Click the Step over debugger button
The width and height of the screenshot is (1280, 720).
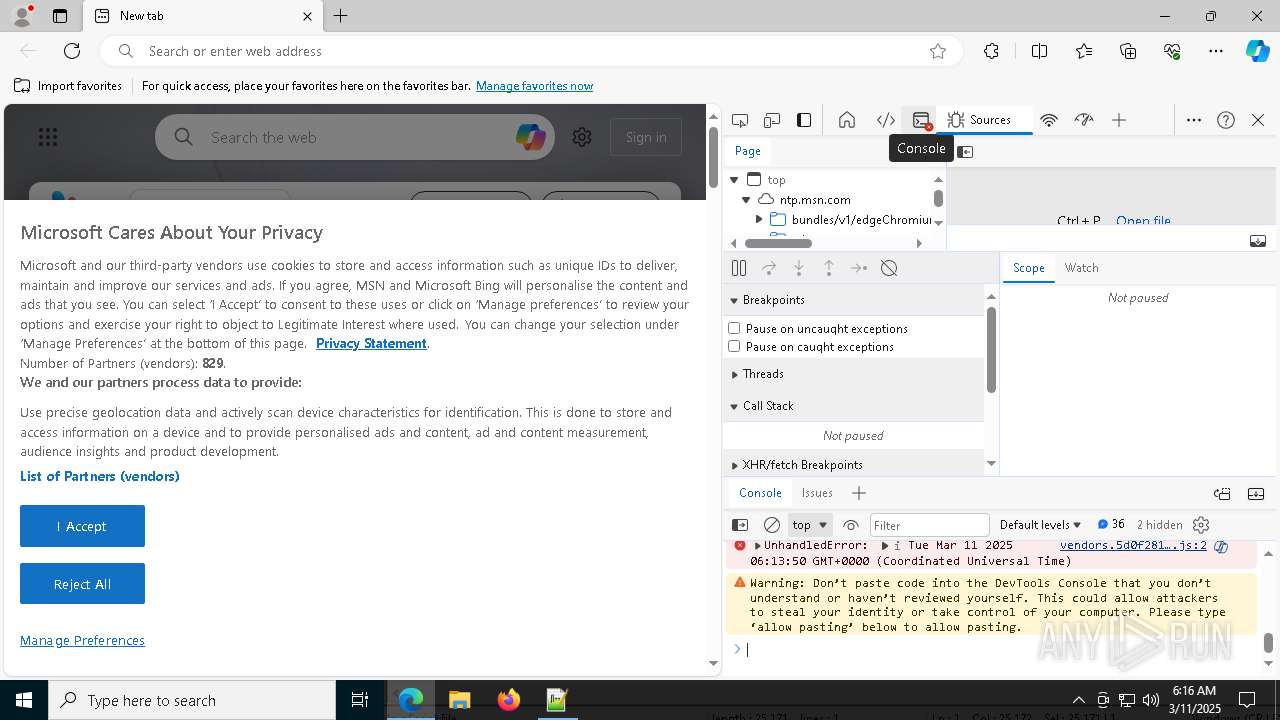769,268
